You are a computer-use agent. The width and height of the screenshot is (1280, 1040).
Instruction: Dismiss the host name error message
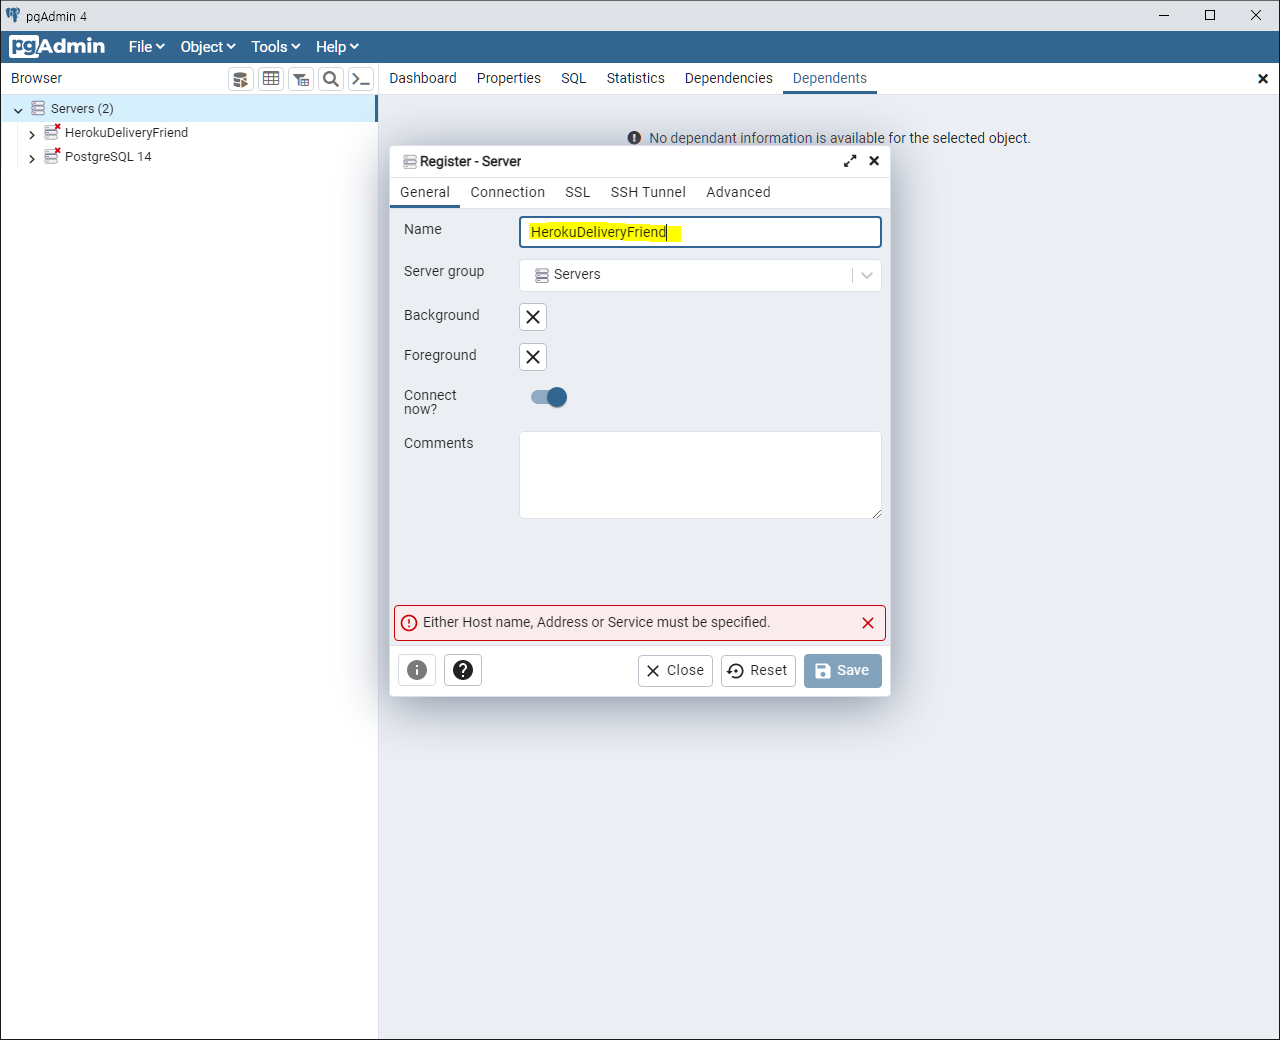pos(868,623)
